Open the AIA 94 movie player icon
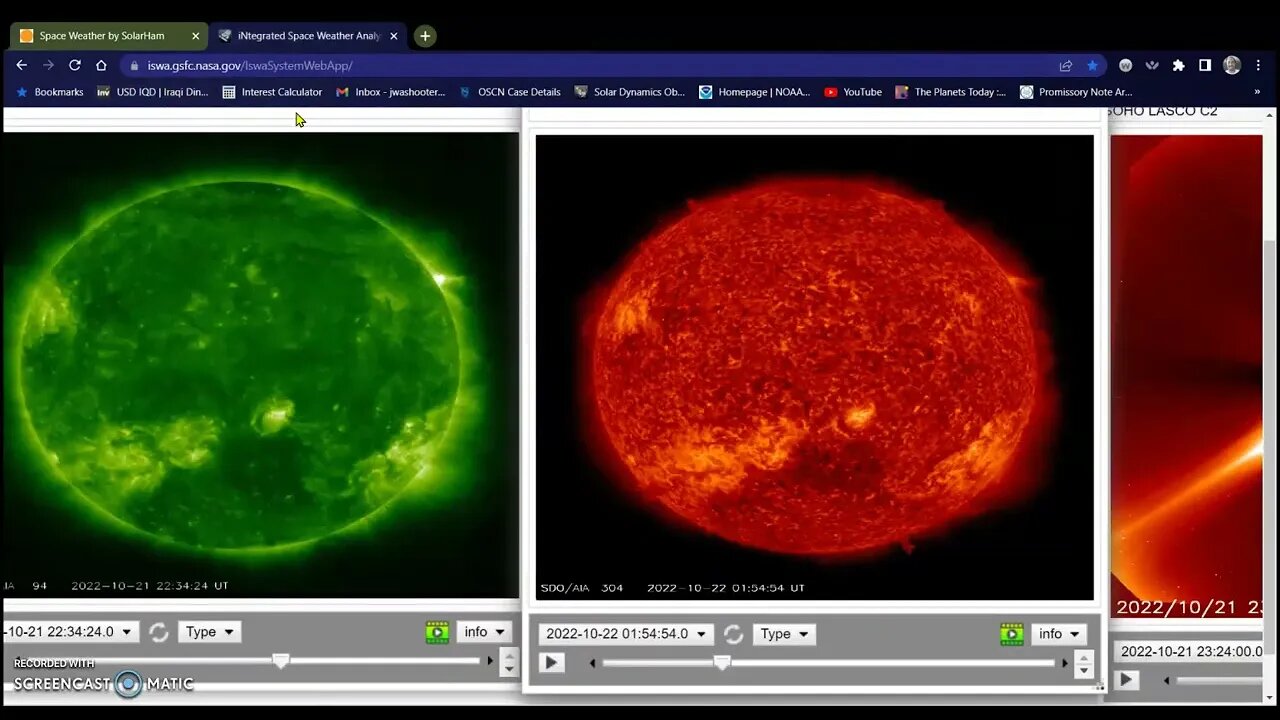This screenshot has height=720, width=1280. [437, 632]
